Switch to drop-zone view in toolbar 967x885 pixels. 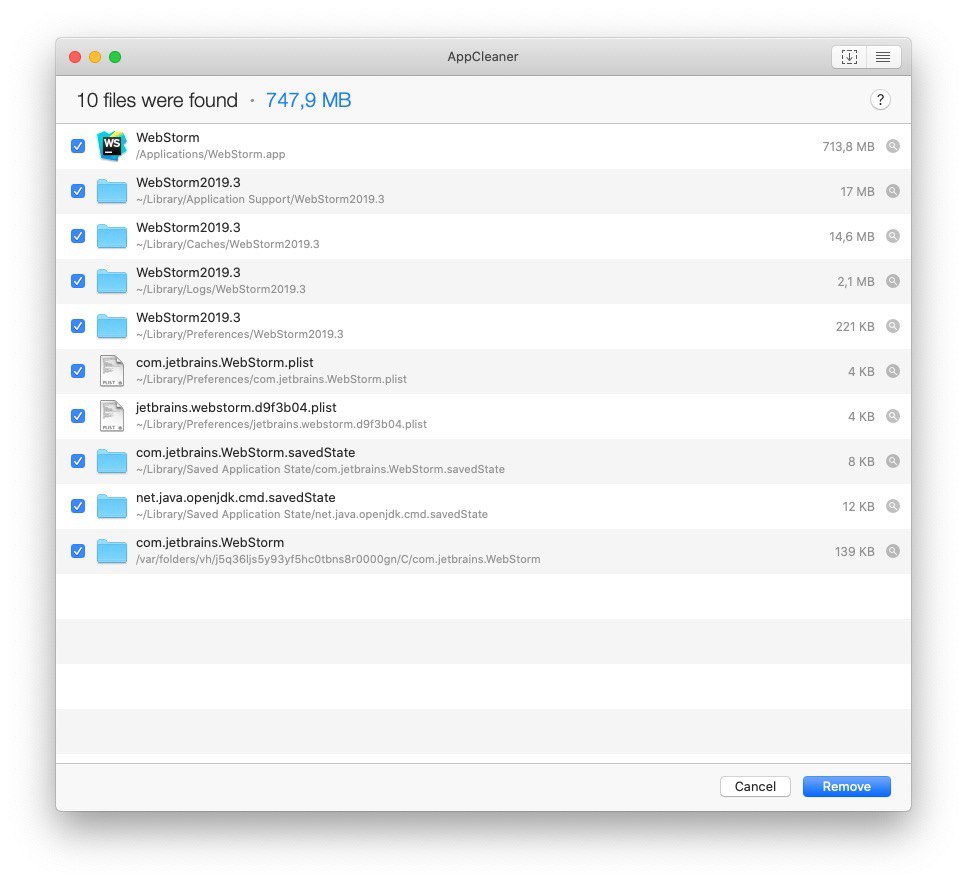[849, 57]
